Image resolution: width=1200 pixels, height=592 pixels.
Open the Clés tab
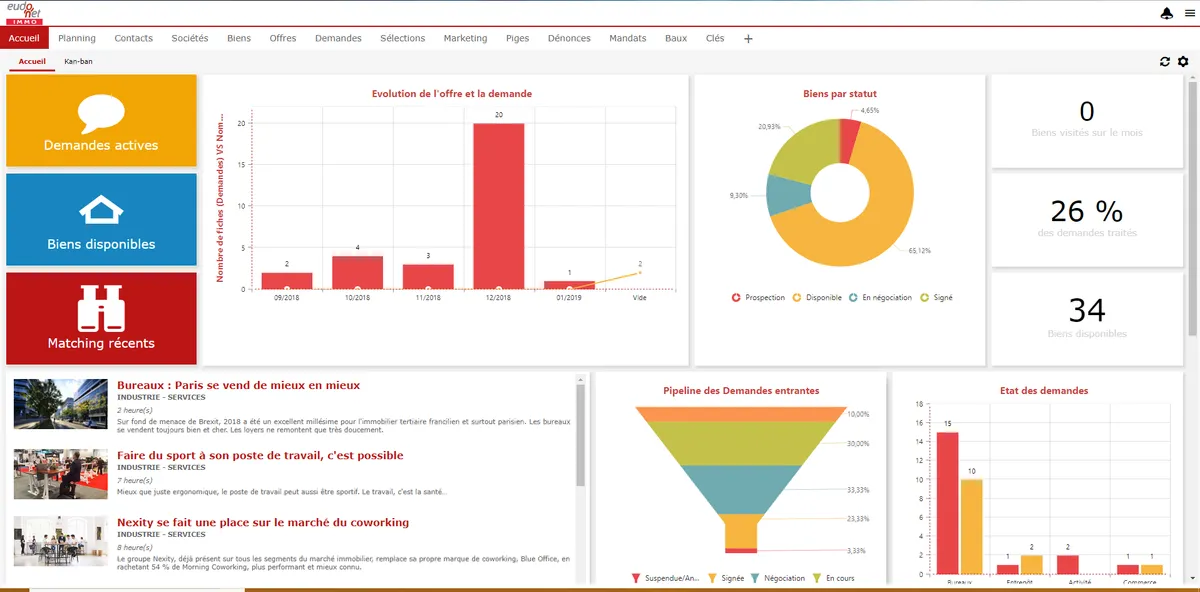tap(715, 38)
